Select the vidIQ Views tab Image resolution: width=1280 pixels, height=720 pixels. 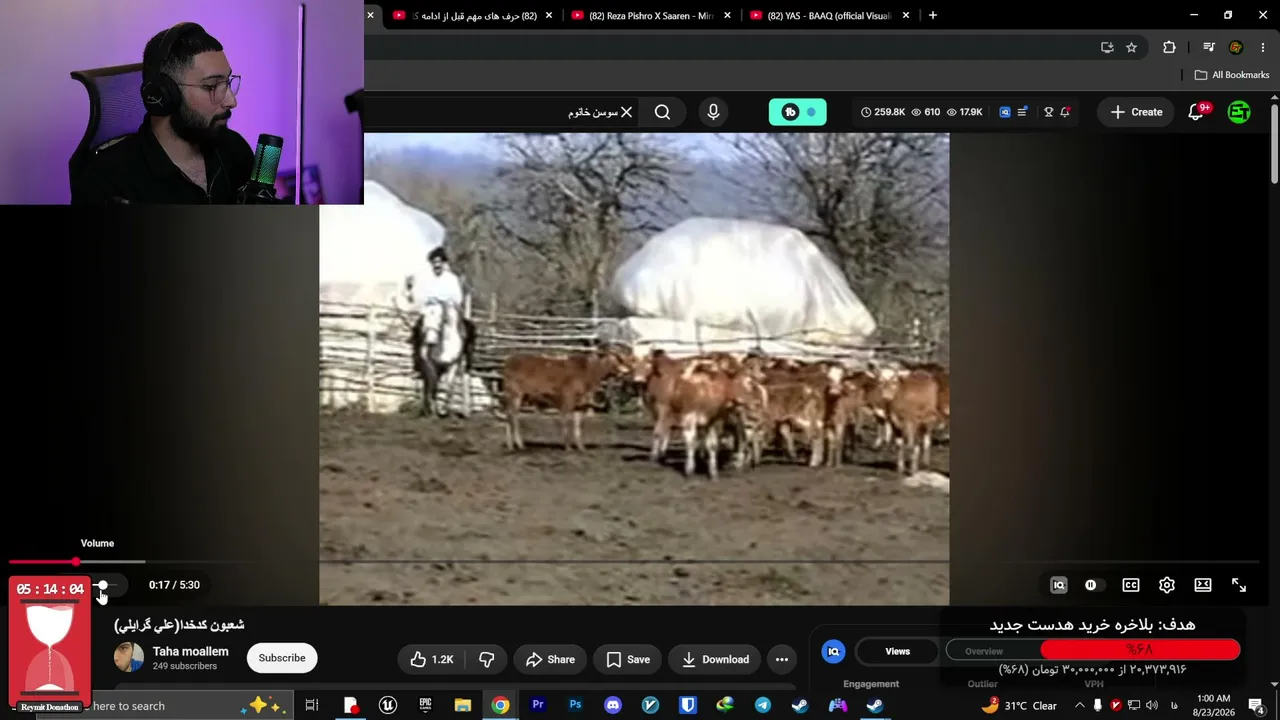tap(898, 651)
